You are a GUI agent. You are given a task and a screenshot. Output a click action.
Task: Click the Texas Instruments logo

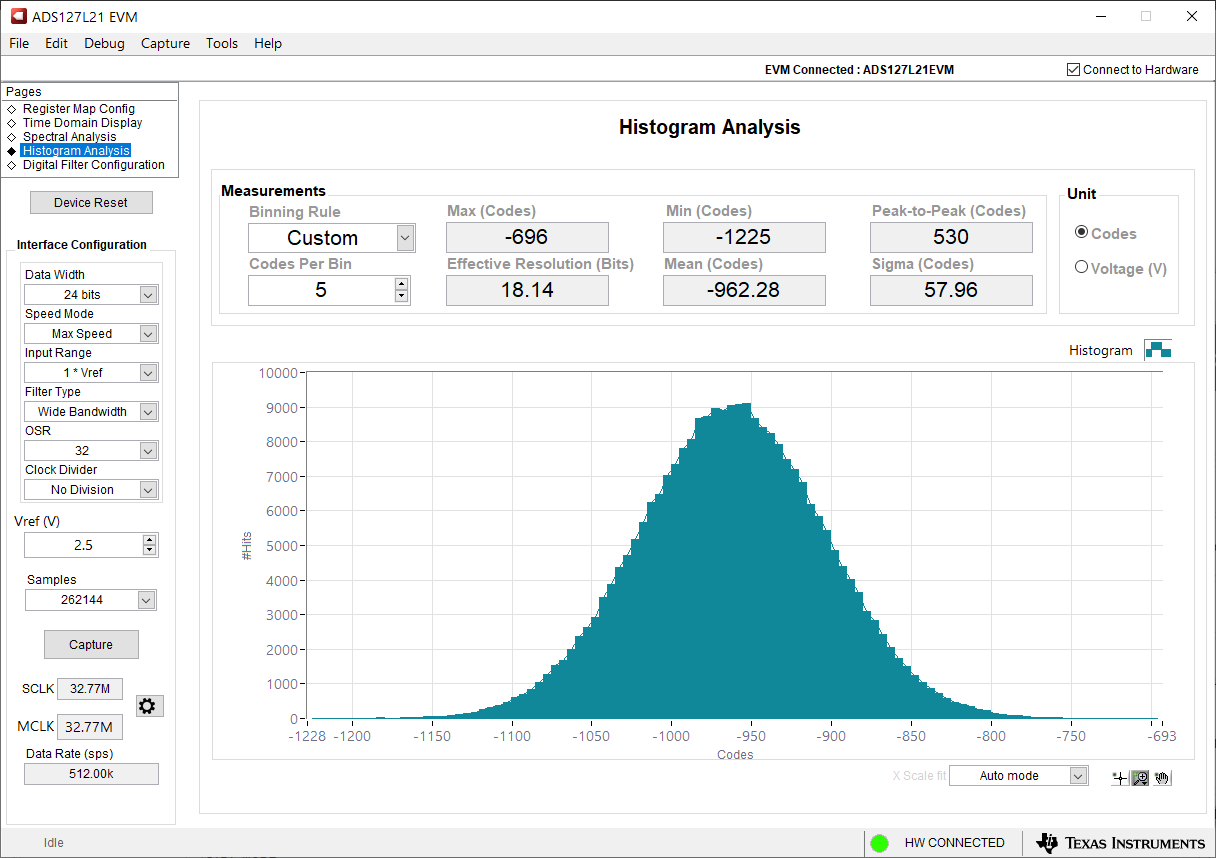pyautogui.click(x=1120, y=843)
